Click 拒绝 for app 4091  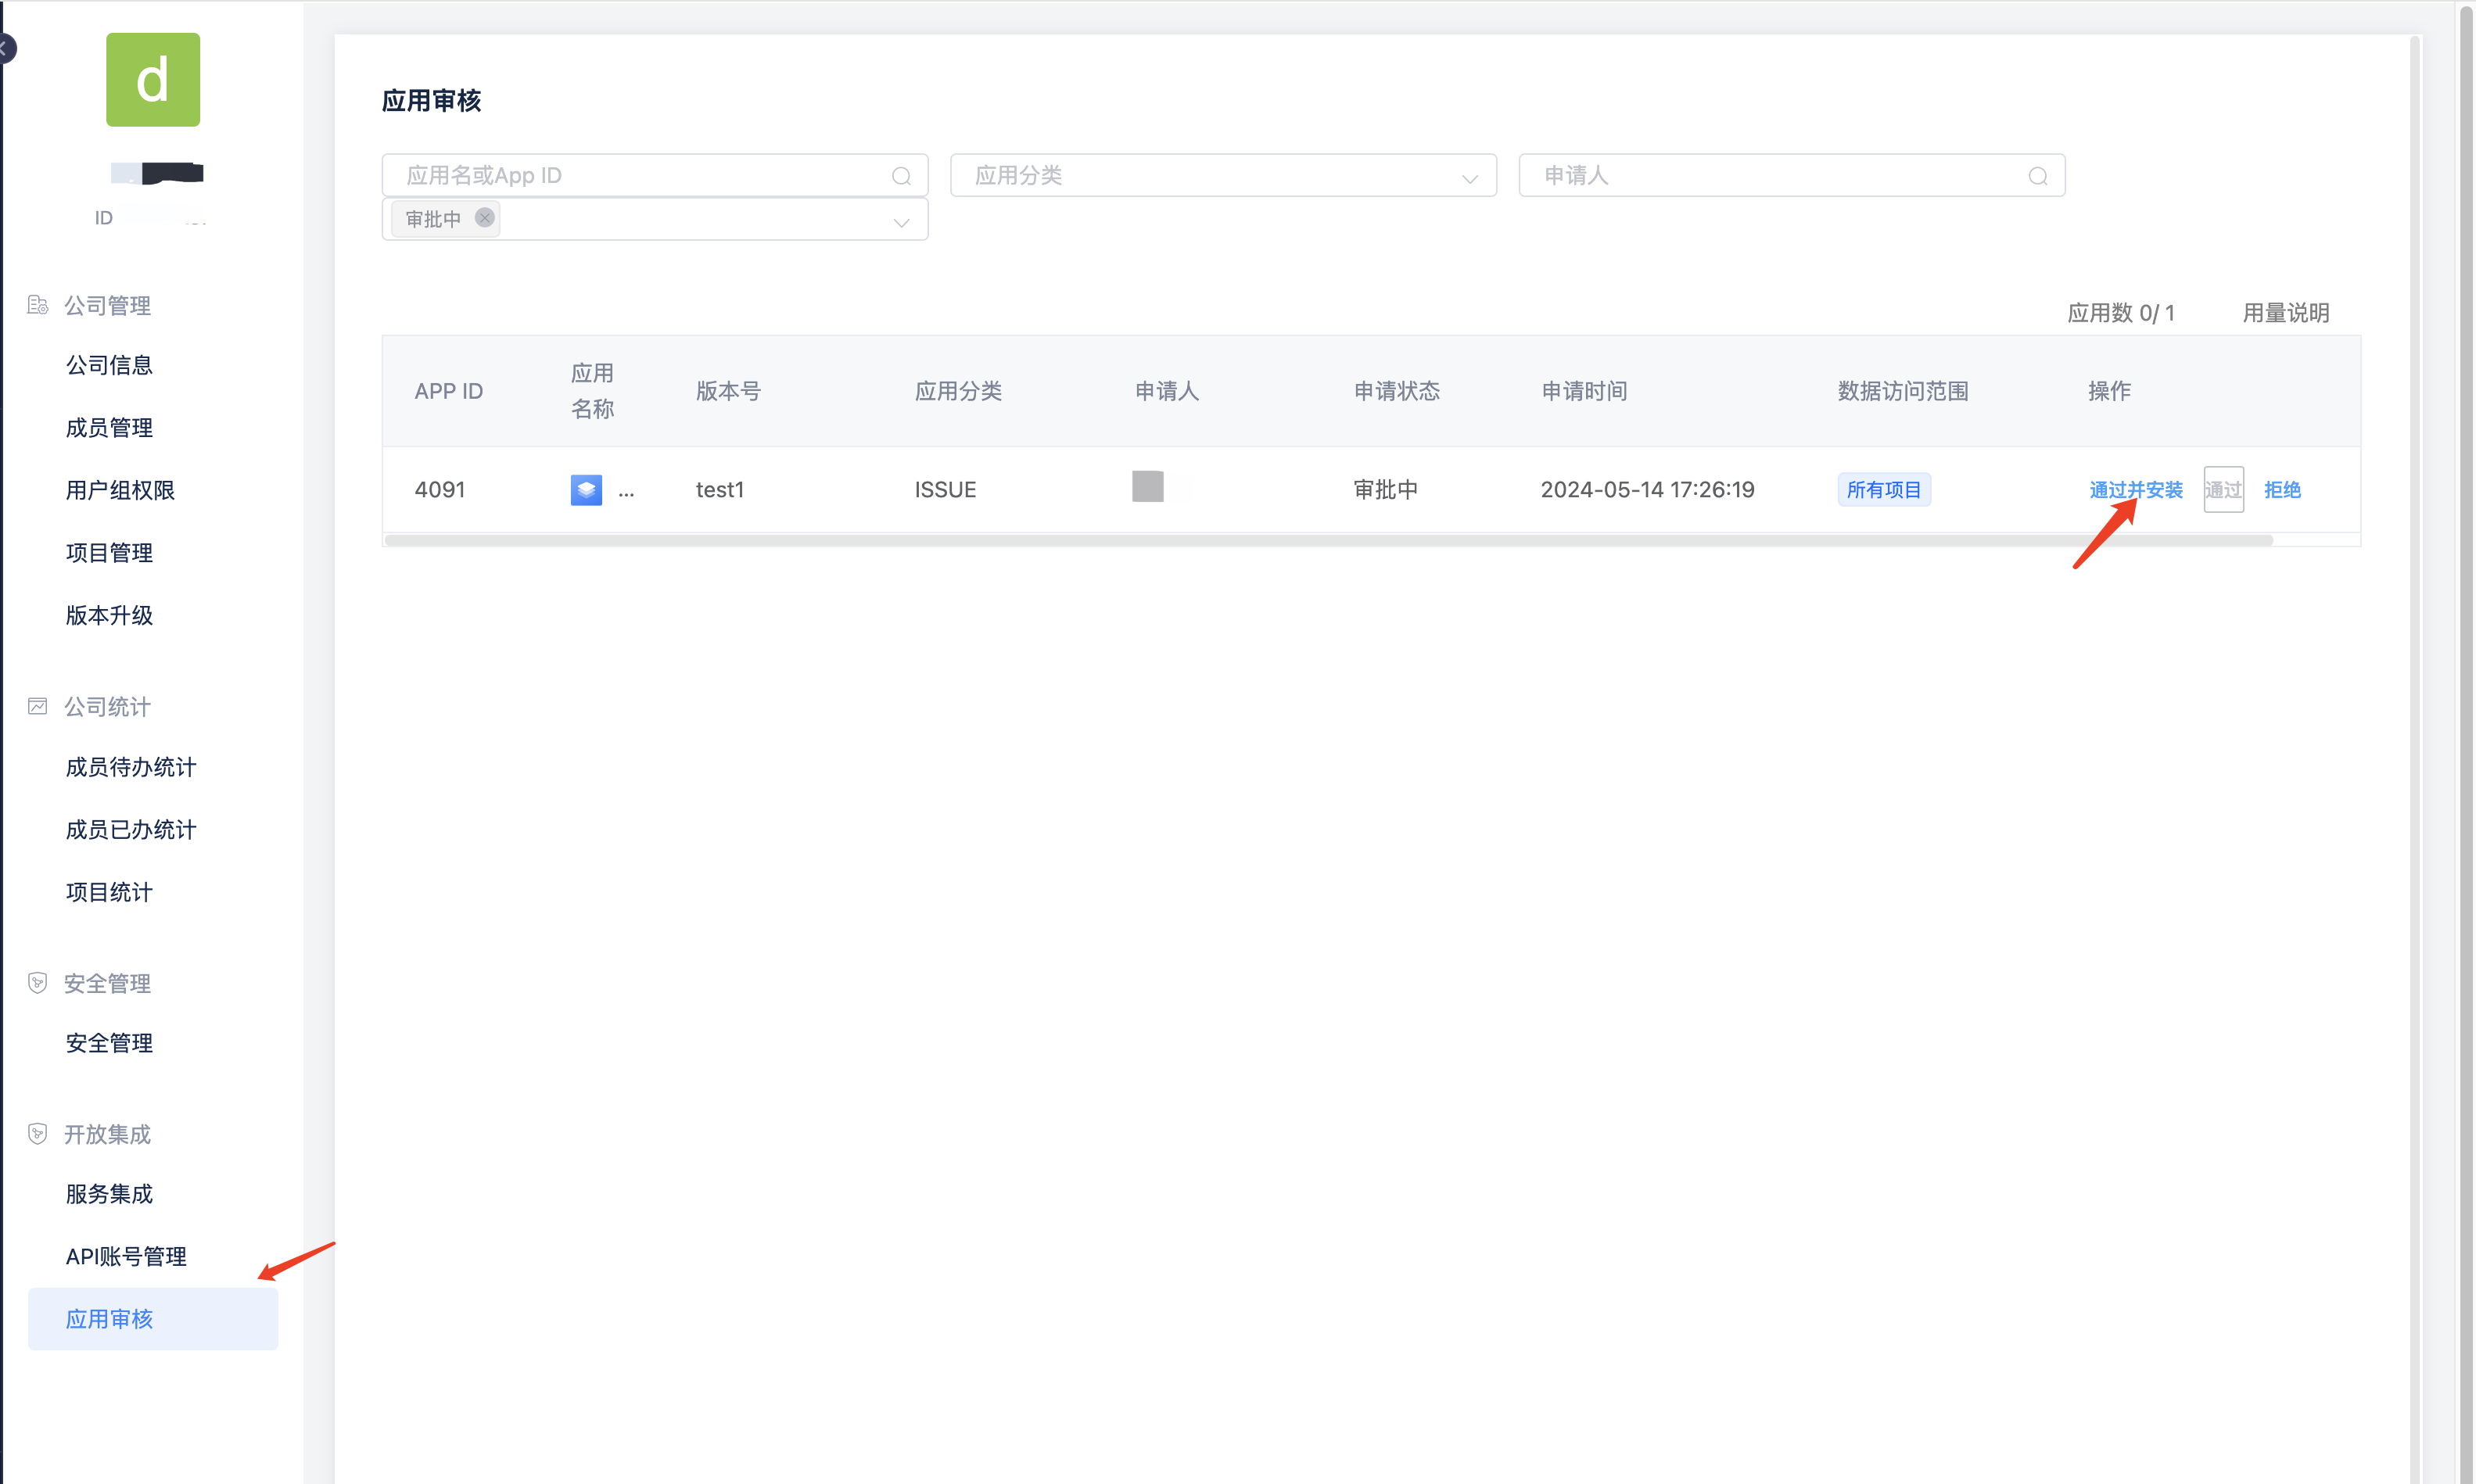[x=2282, y=490]
